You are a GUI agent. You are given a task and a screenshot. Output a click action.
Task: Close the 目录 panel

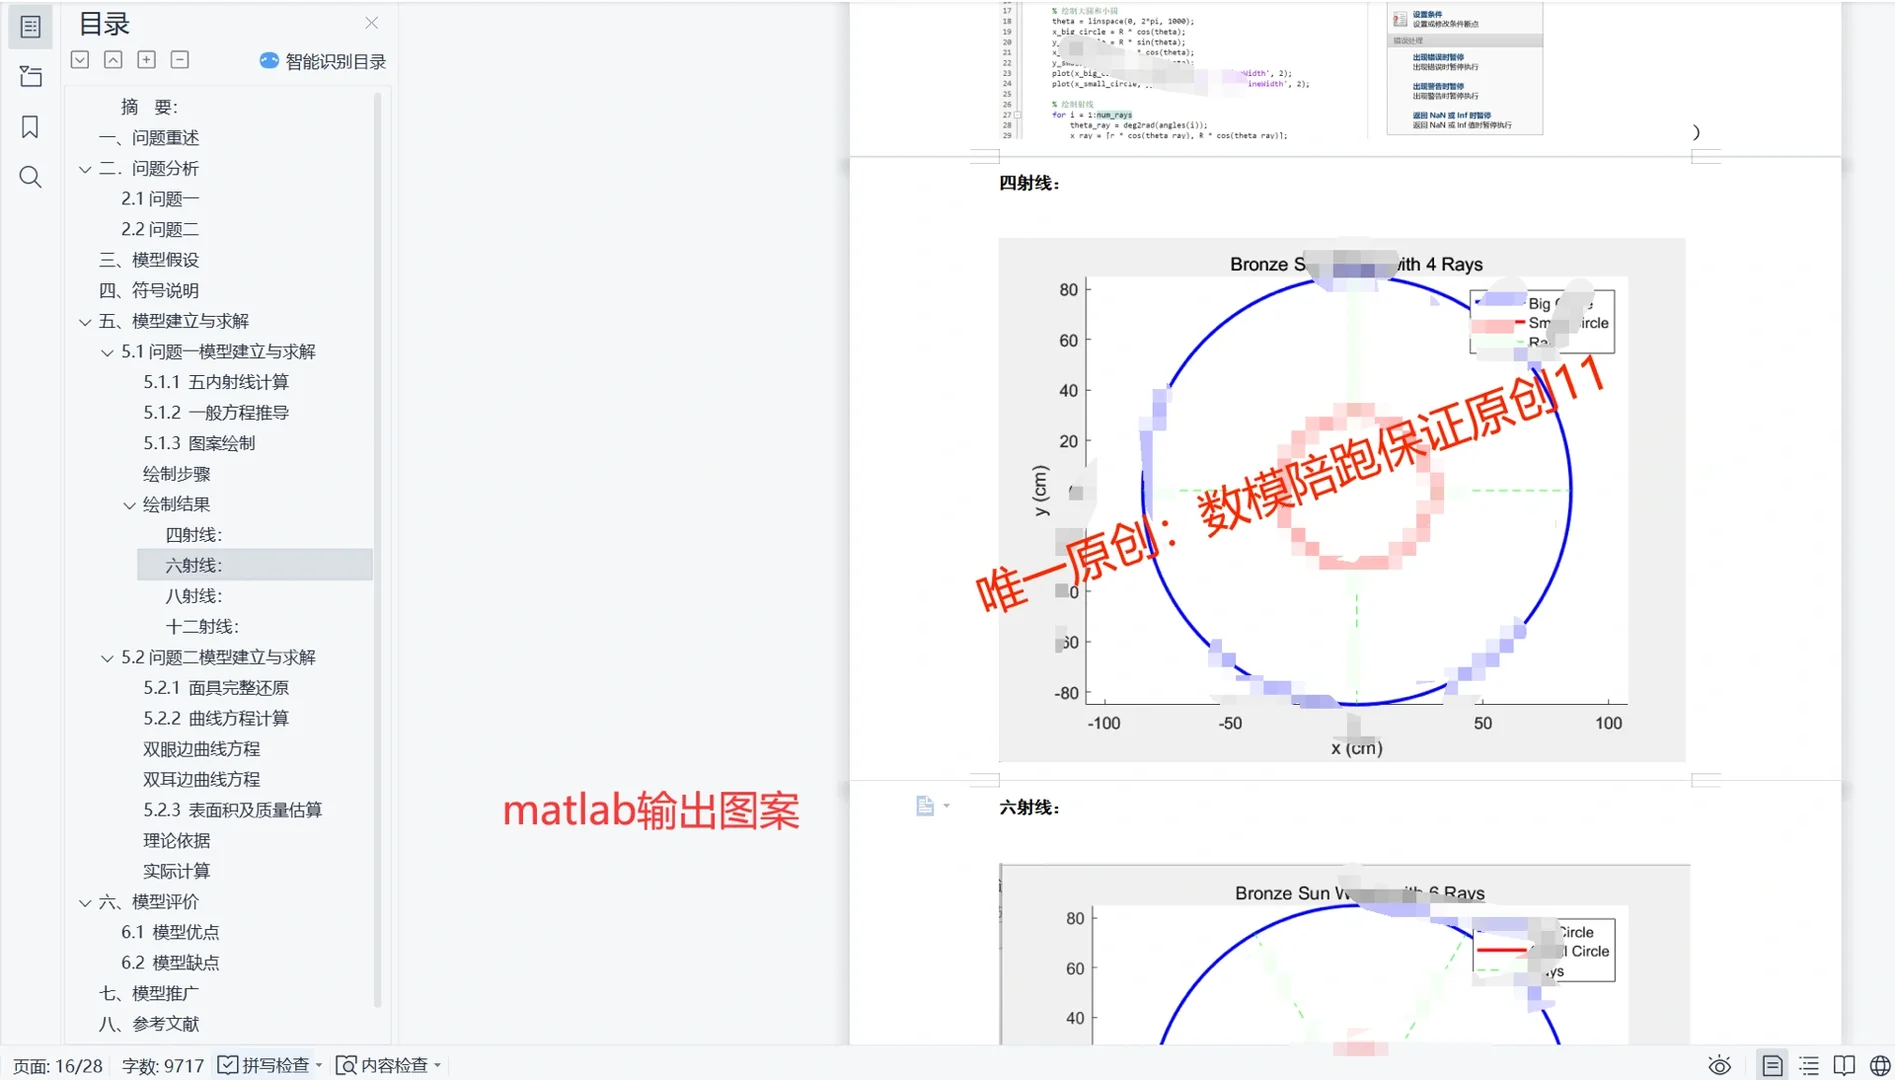coord(371,22)
